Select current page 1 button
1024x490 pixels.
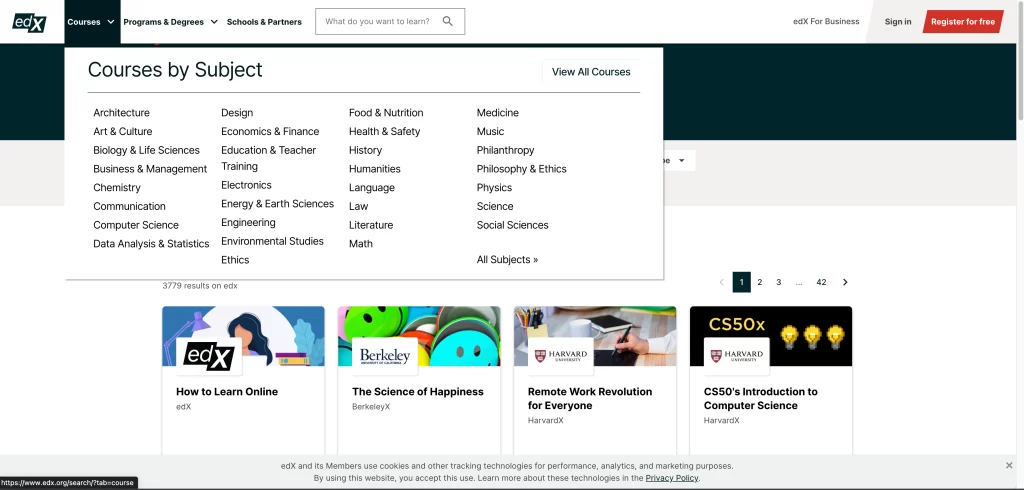click(x=741, y=282)
